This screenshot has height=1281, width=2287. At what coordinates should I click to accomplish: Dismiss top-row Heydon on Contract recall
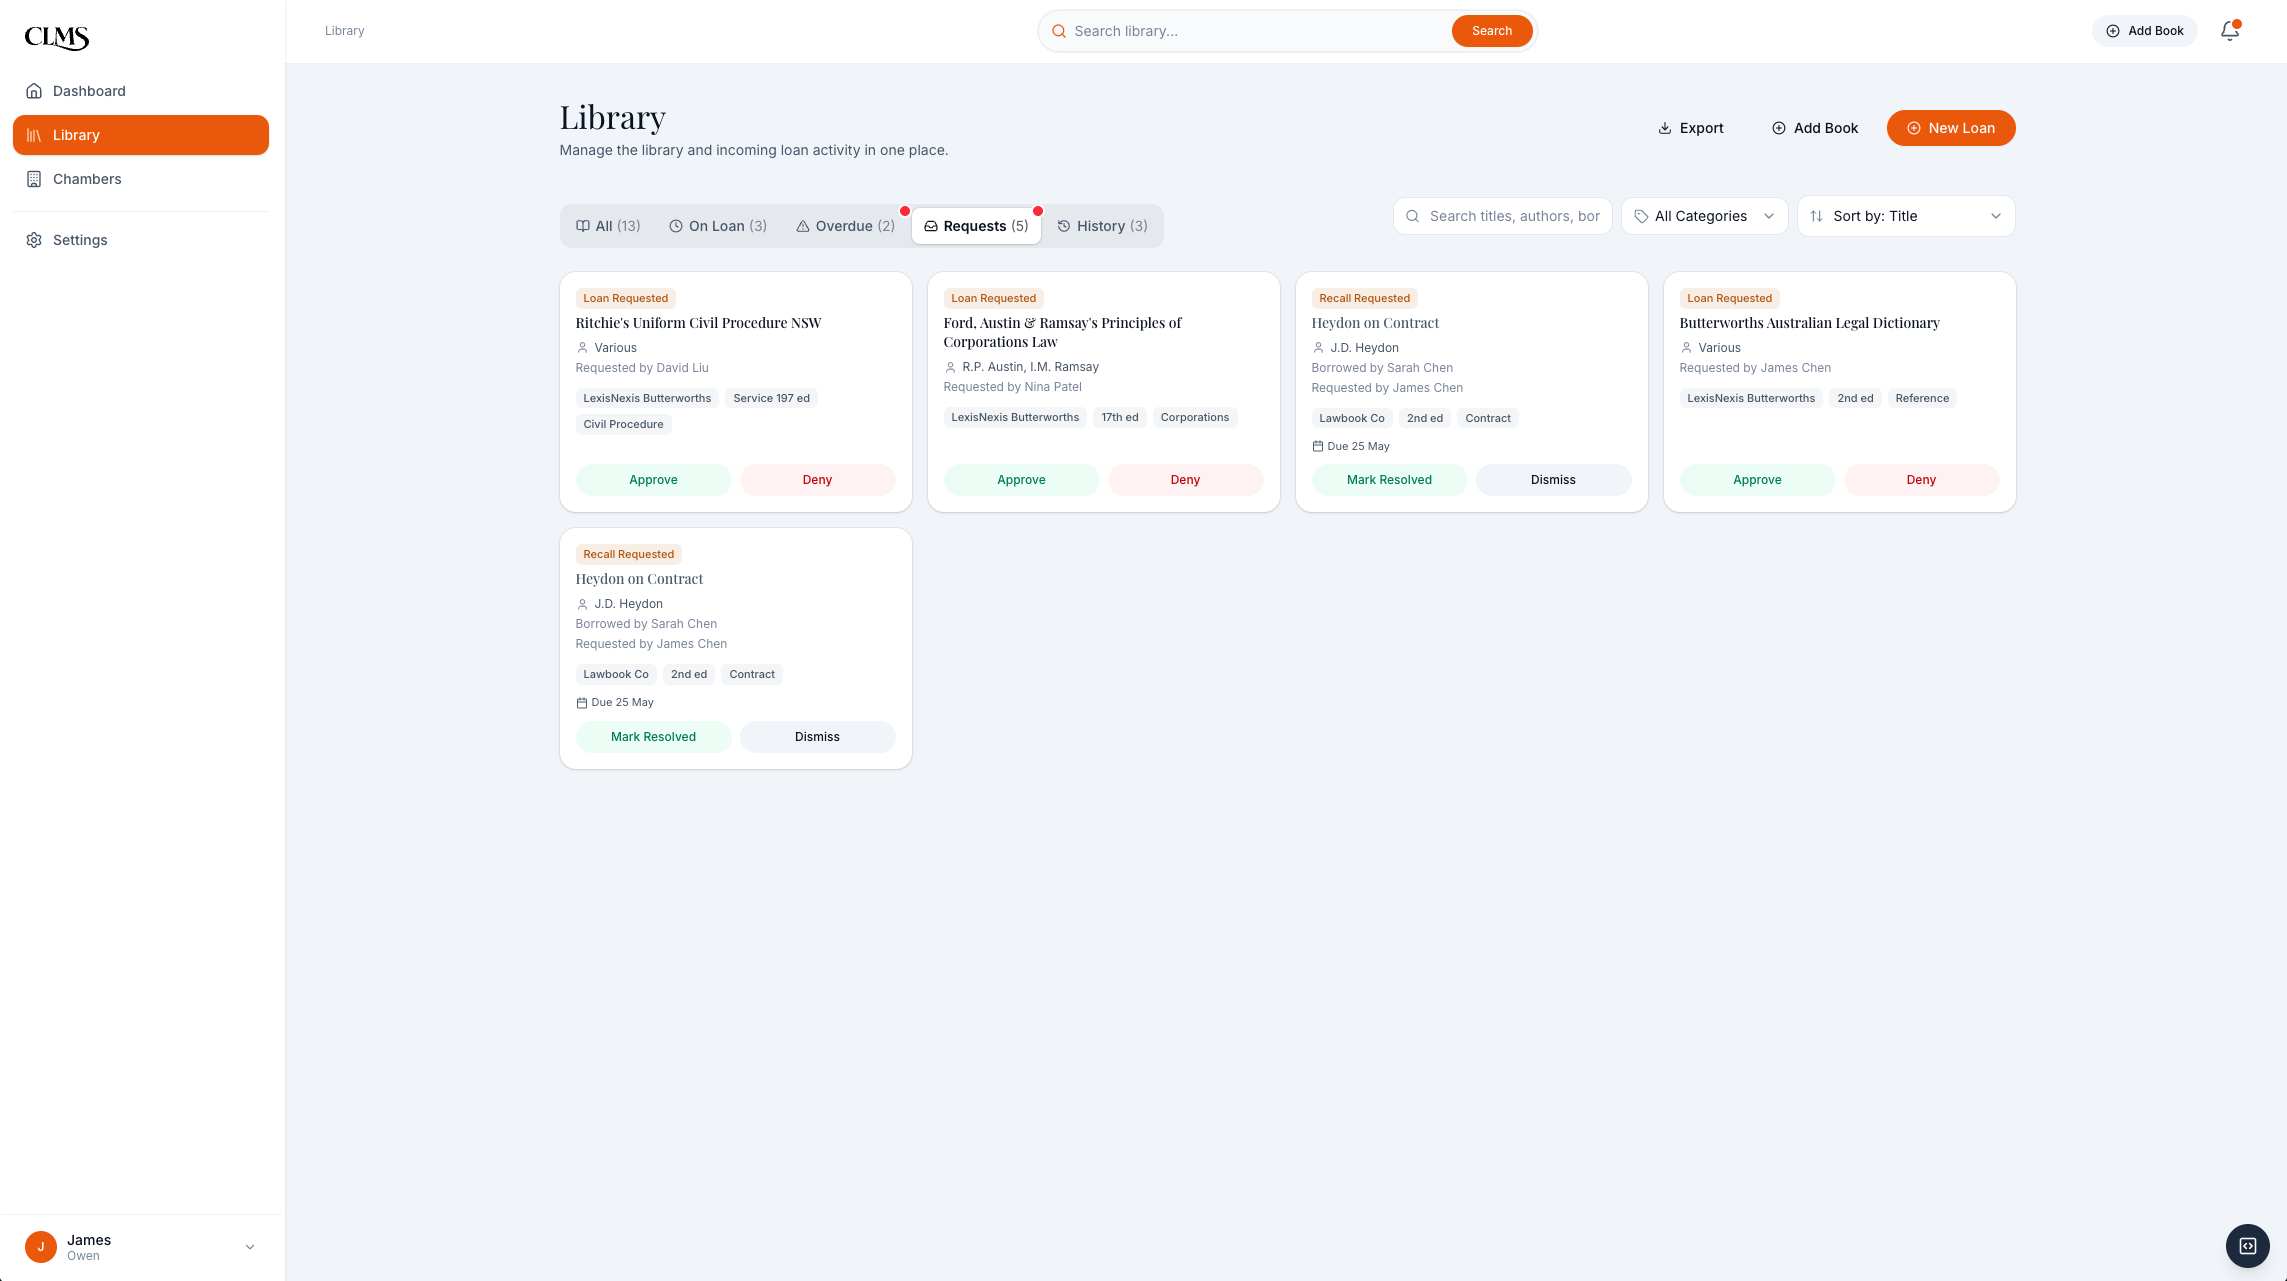coord(1553,480)
